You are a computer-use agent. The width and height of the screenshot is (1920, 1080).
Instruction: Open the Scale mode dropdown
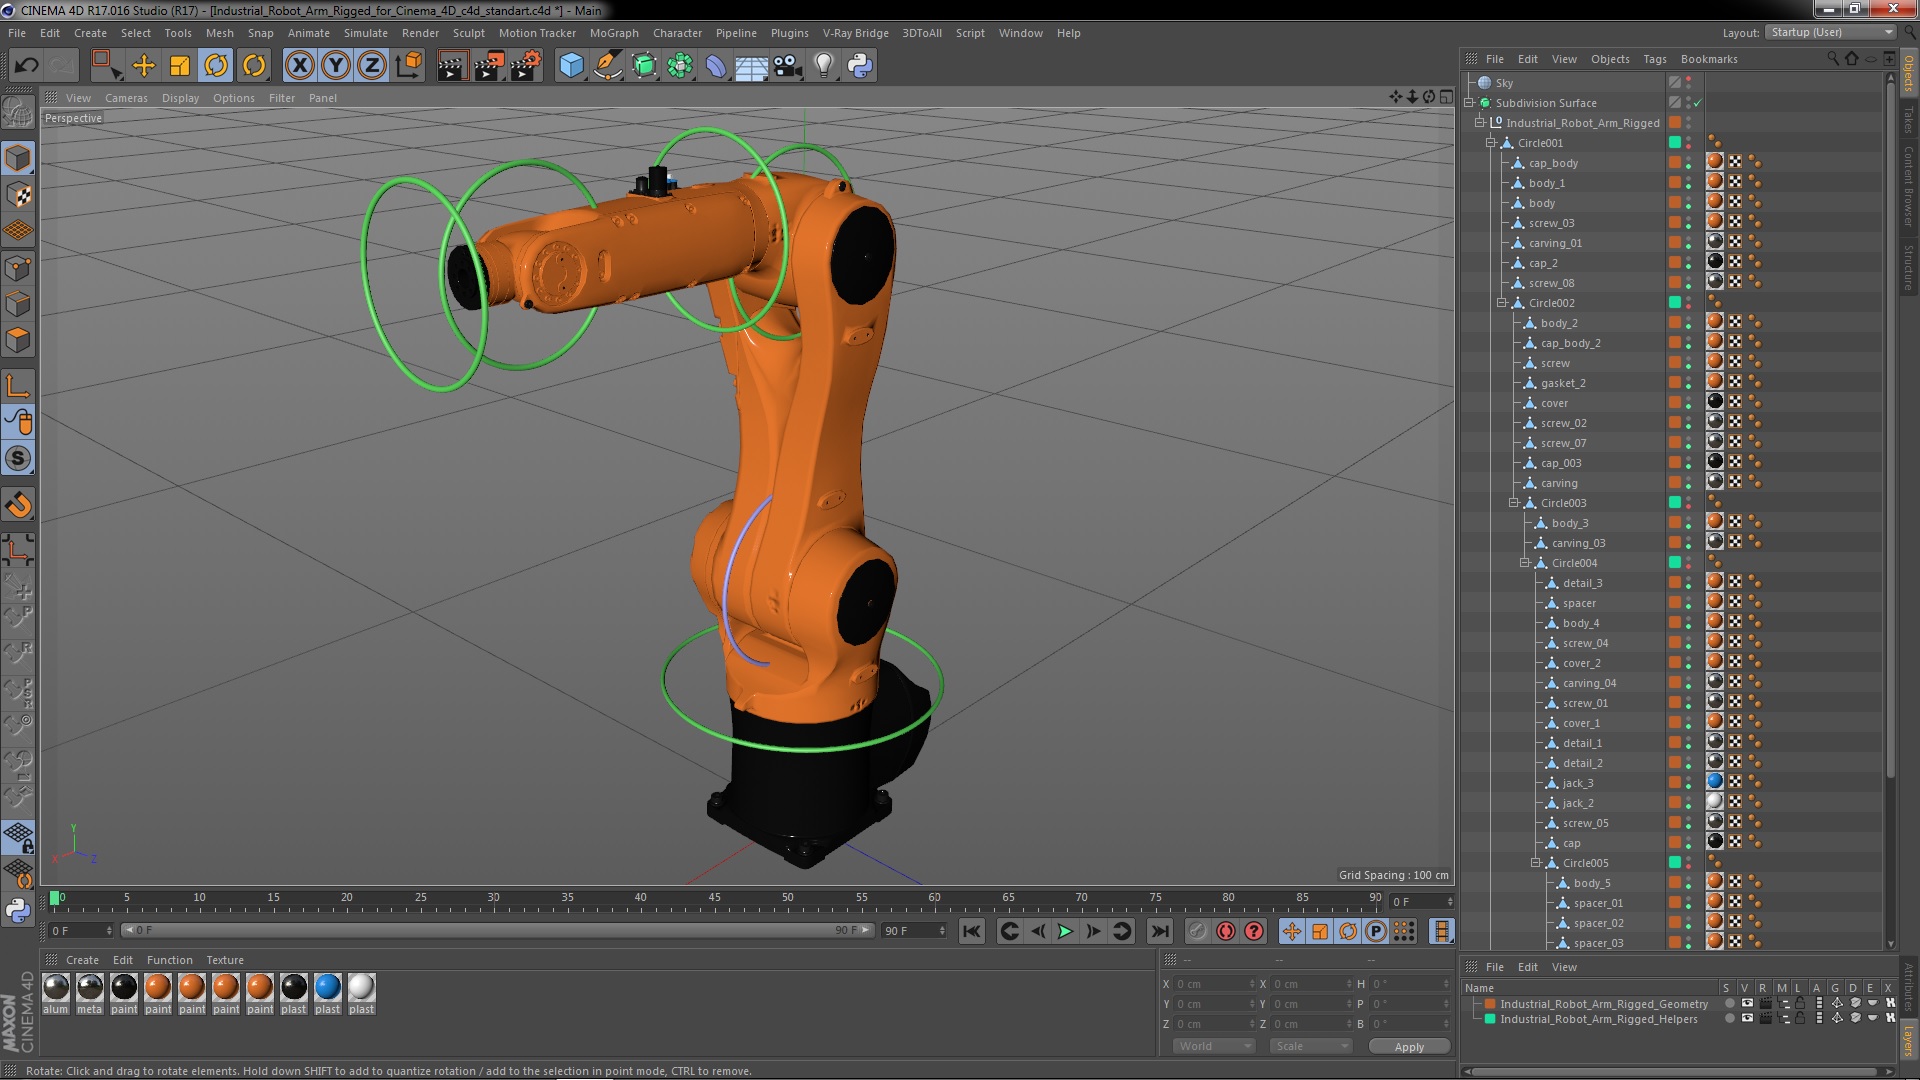click(1311, 1046)
